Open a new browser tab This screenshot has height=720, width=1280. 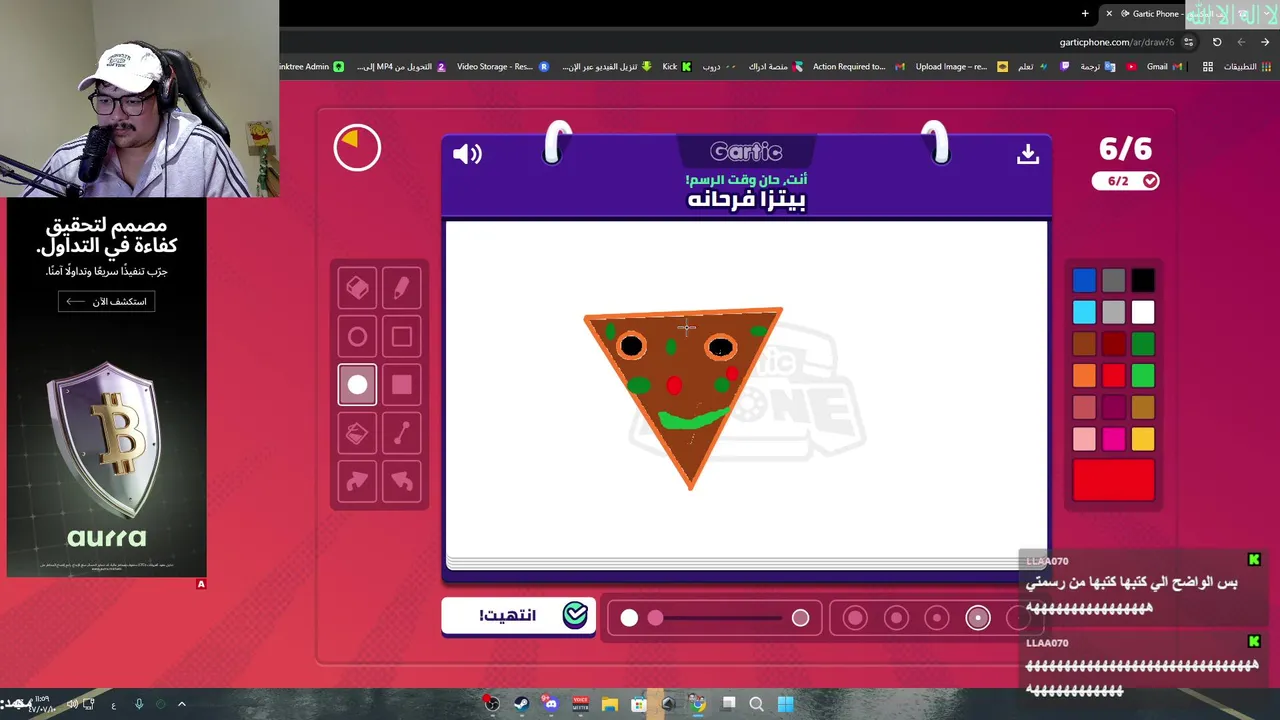tap(1085, 13)
